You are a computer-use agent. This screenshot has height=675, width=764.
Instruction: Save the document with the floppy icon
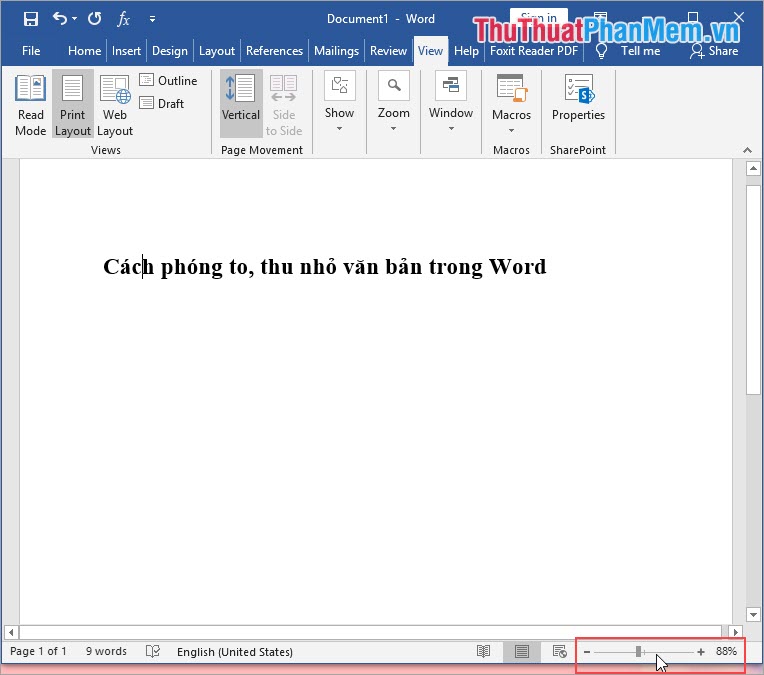pos(31,19)
